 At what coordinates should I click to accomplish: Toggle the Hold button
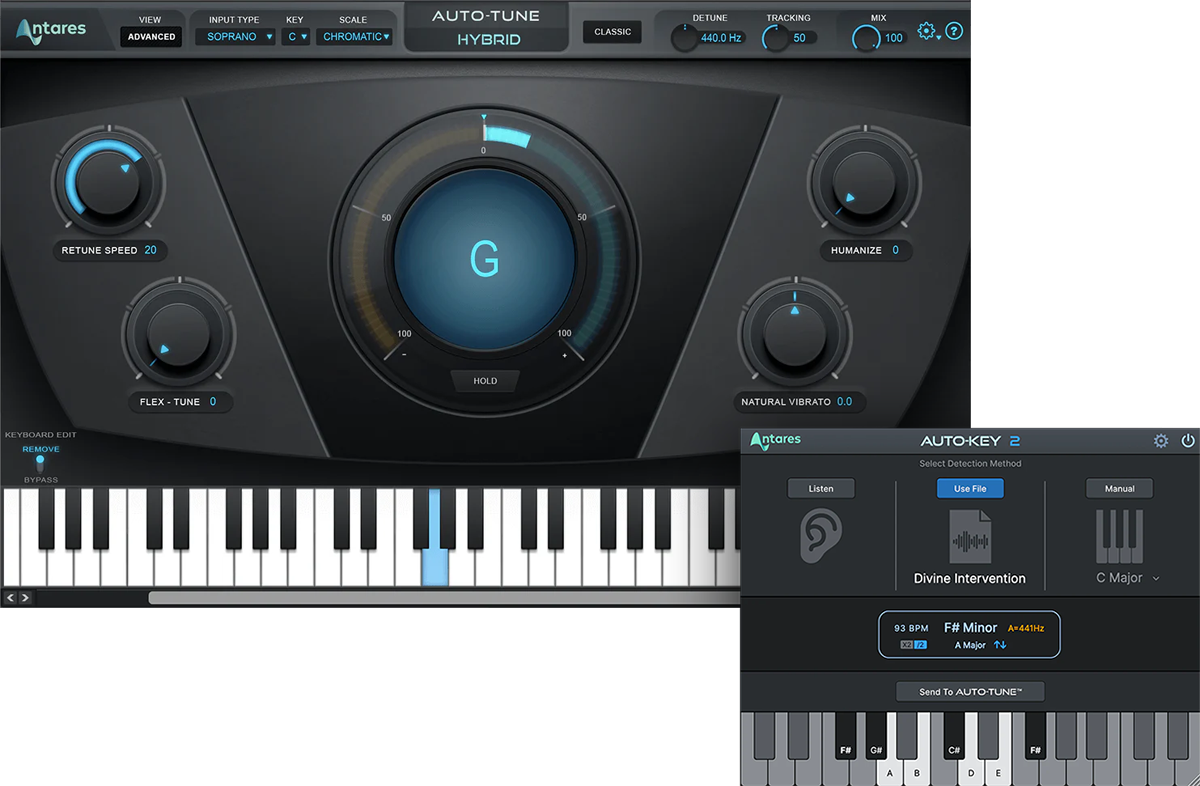485,381
